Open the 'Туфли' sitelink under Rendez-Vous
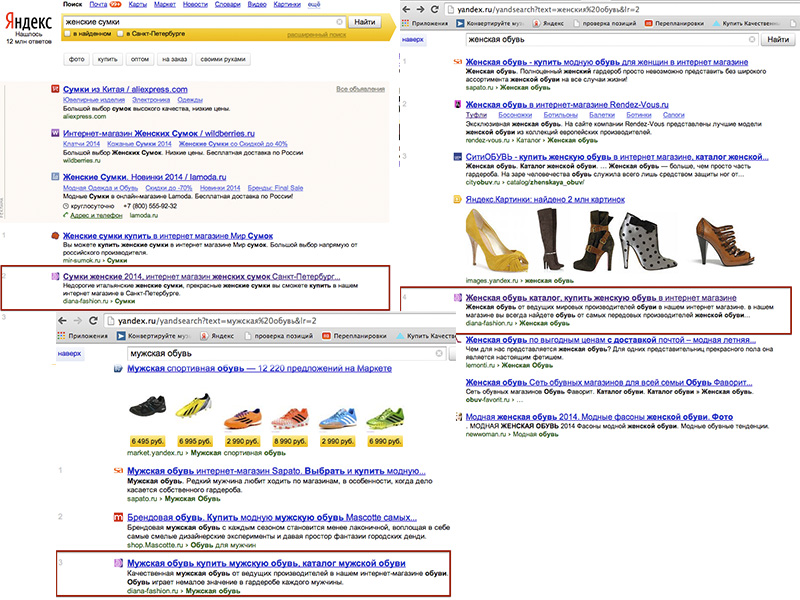 click(x=477, y=115)
